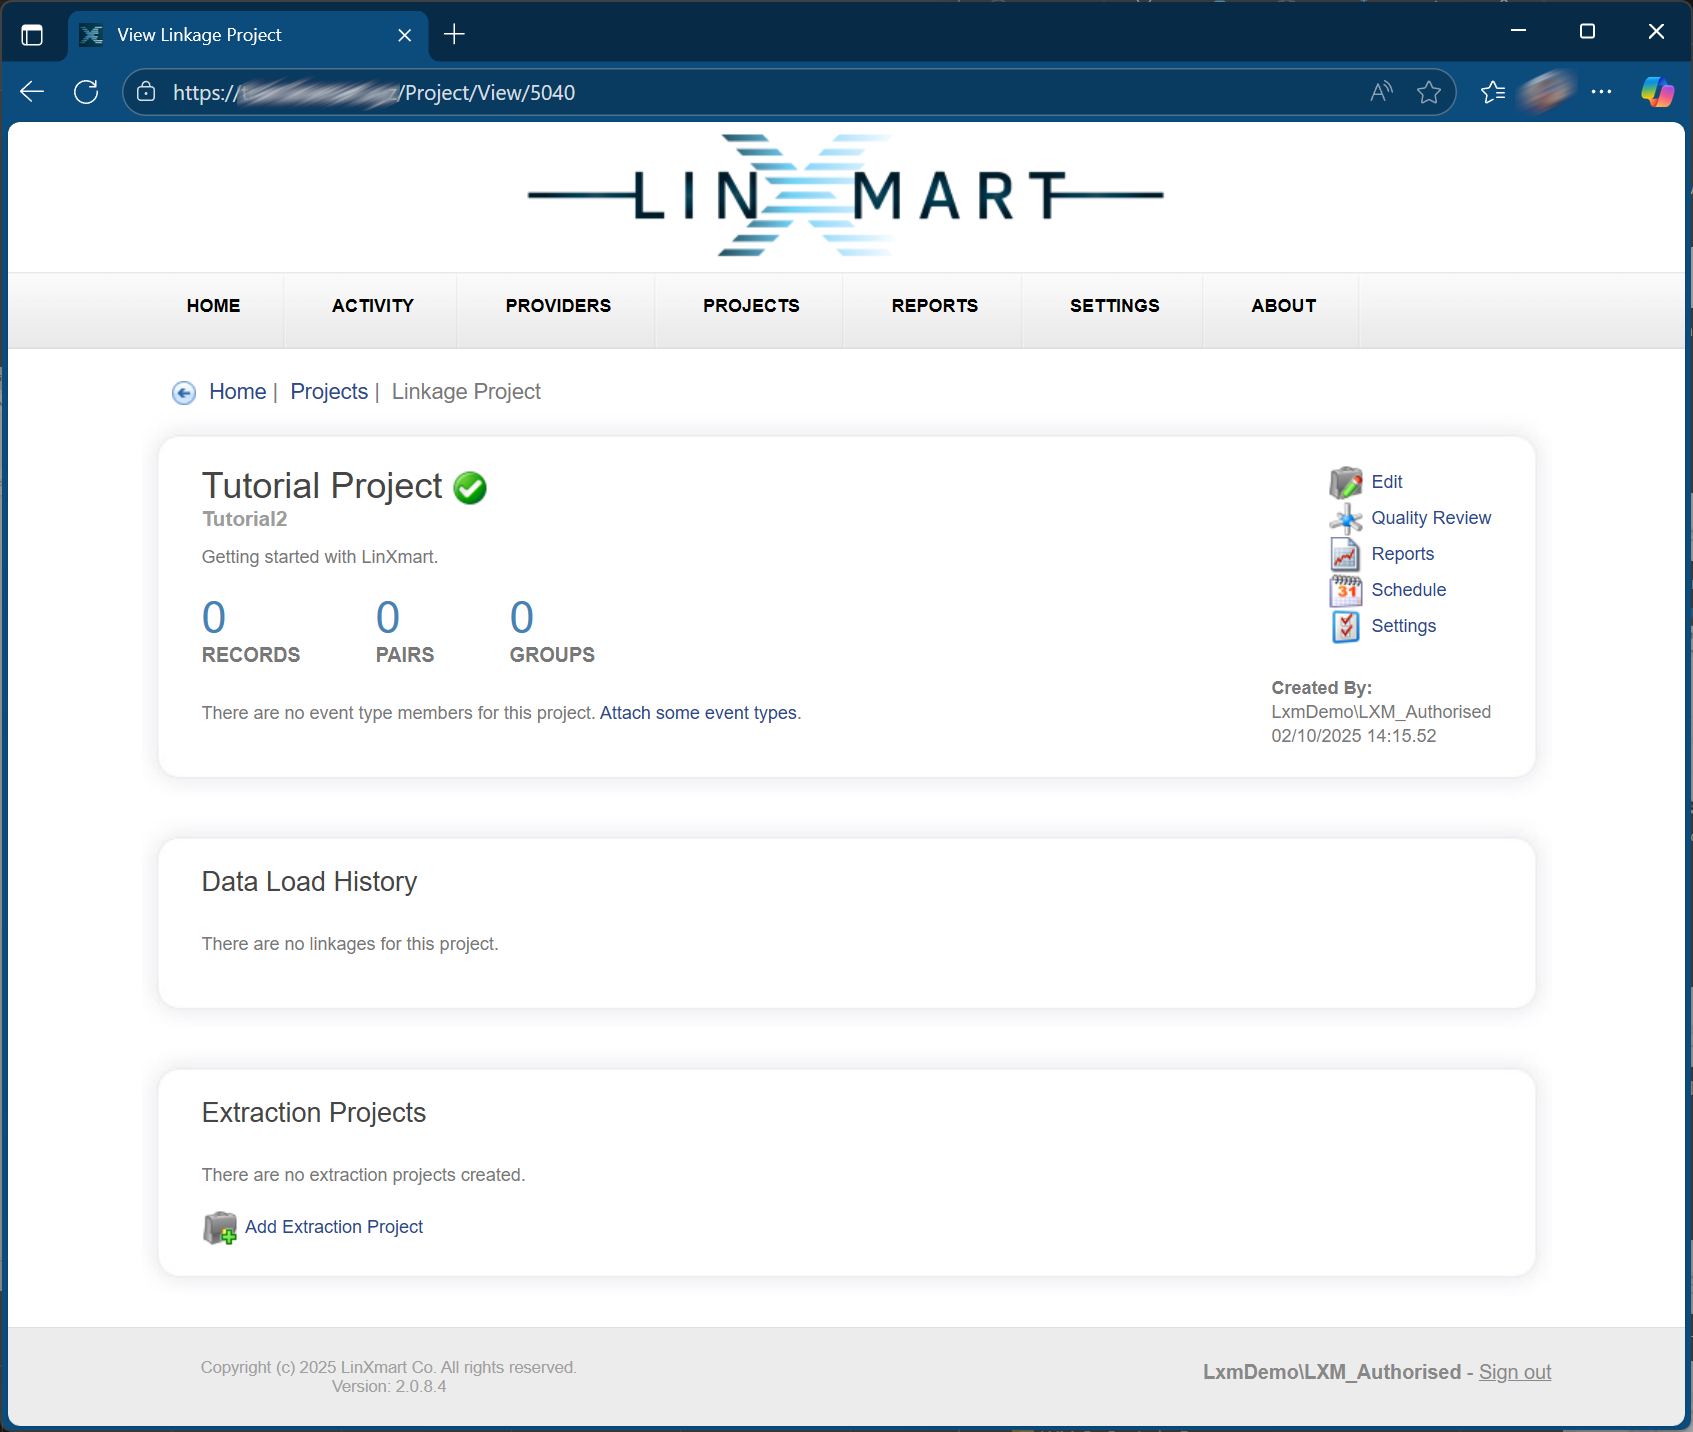Viewport: 1693px width, 1432px height.
Task: Click the Sign out link
Action: pos(1514,1372)
